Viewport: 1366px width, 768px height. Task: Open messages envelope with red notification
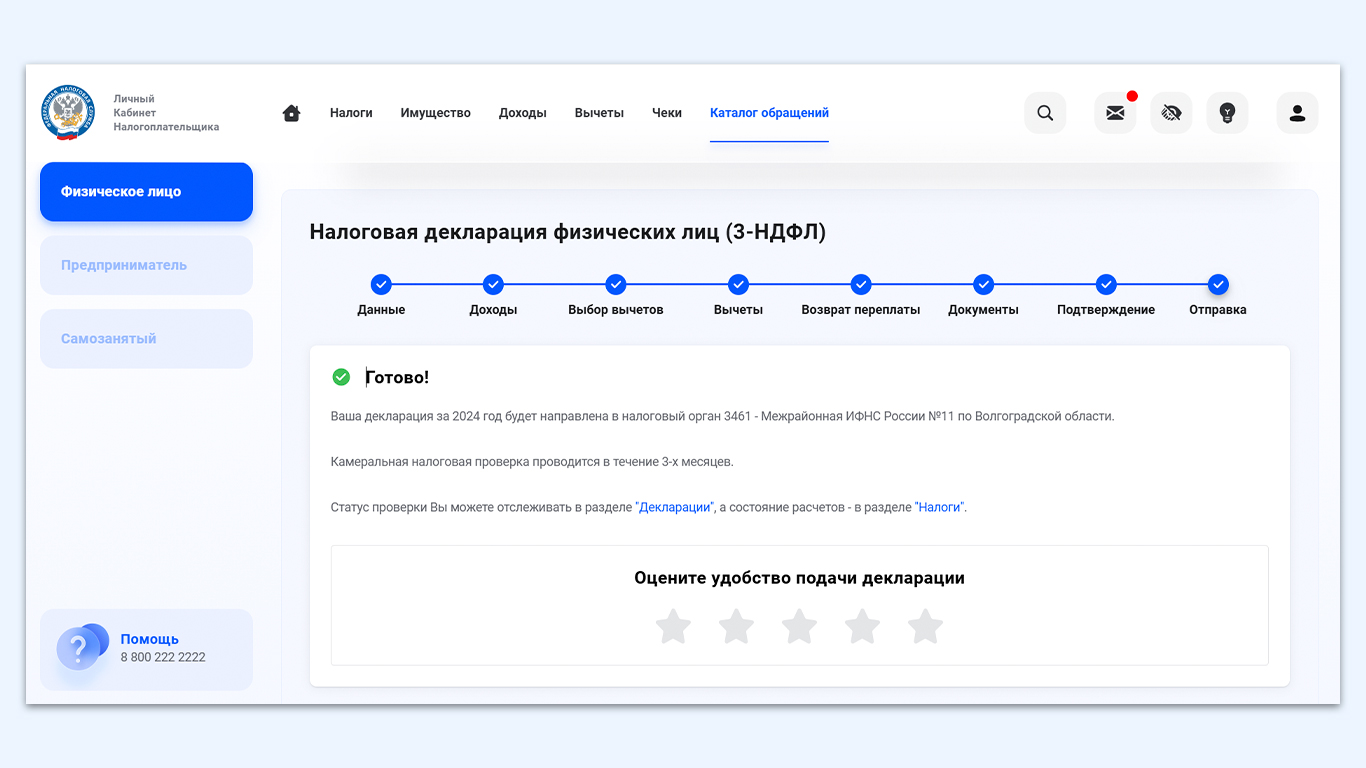tap(1115, 113)
